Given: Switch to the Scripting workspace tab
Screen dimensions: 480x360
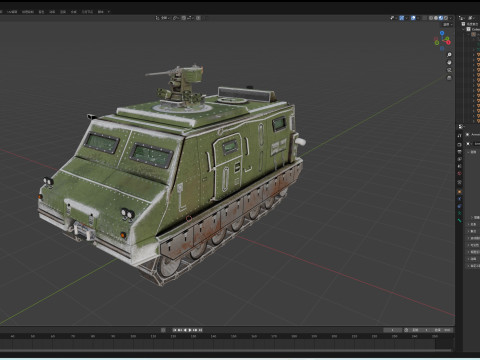Looking at the screenshot, I should tap(100, 12).
